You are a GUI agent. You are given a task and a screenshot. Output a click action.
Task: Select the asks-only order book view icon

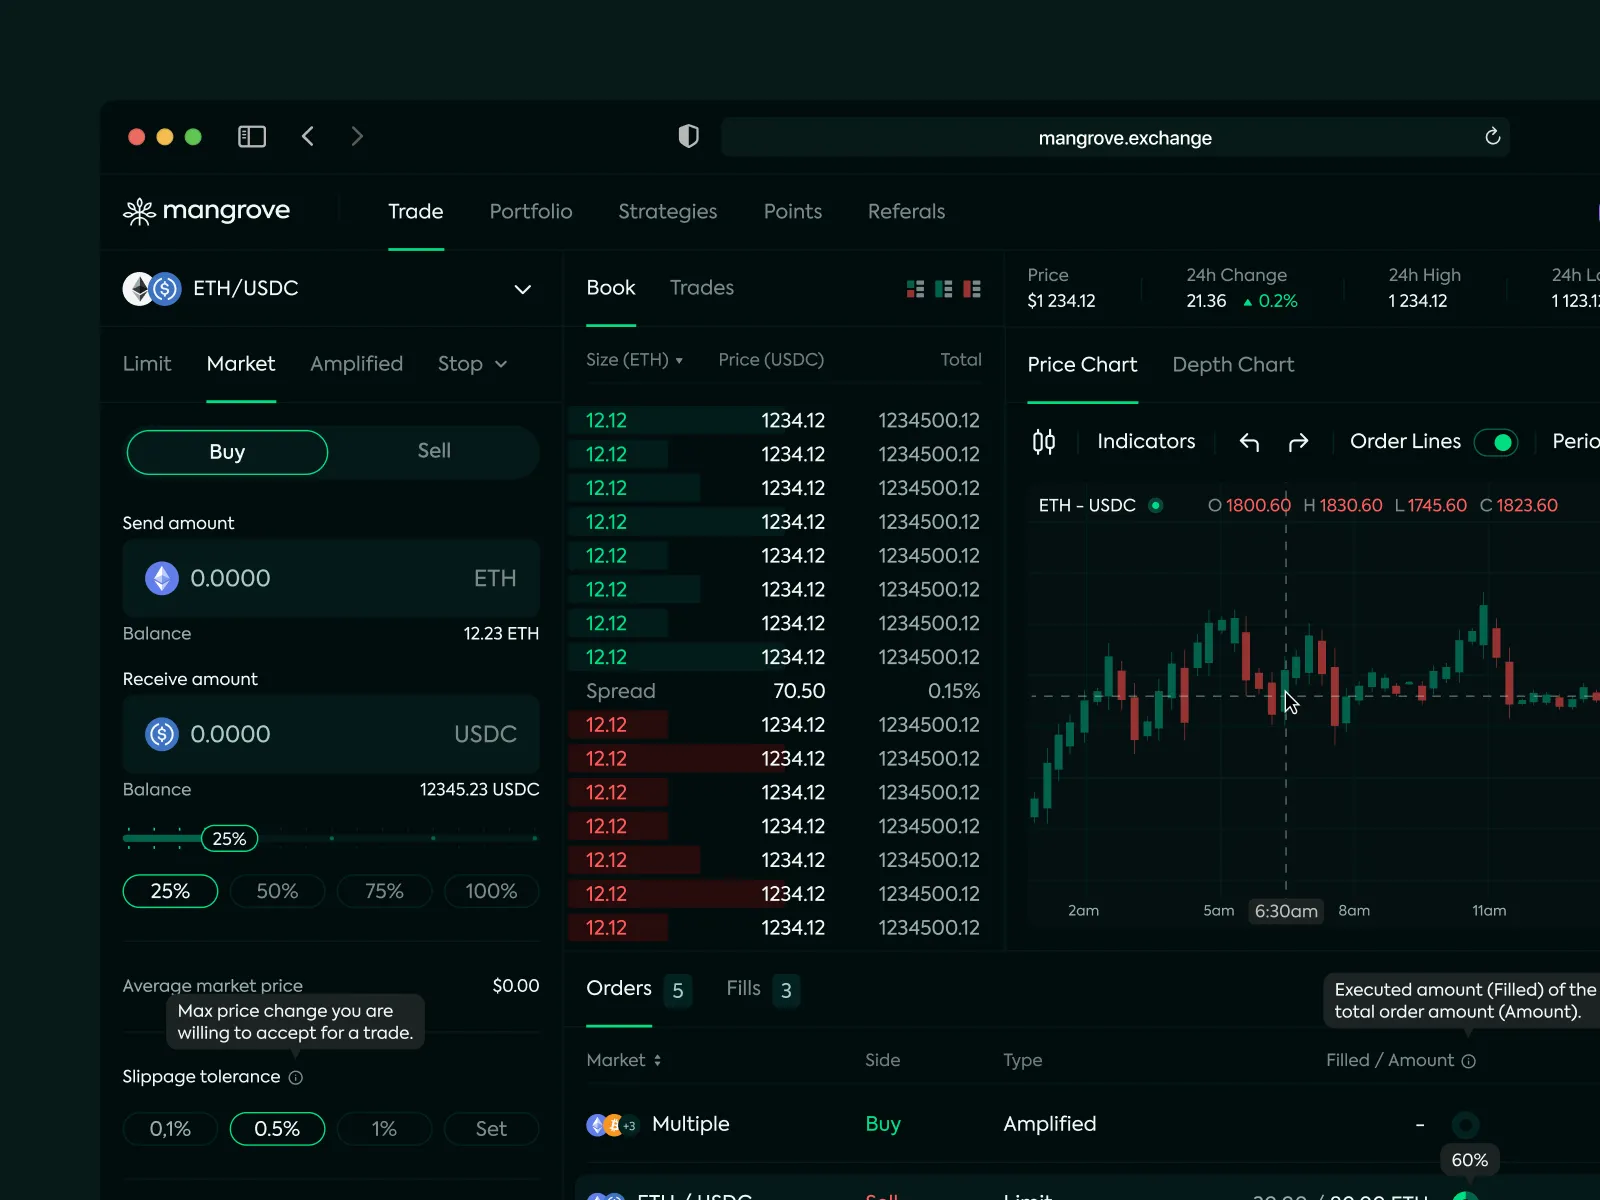[x=972, y=289]
